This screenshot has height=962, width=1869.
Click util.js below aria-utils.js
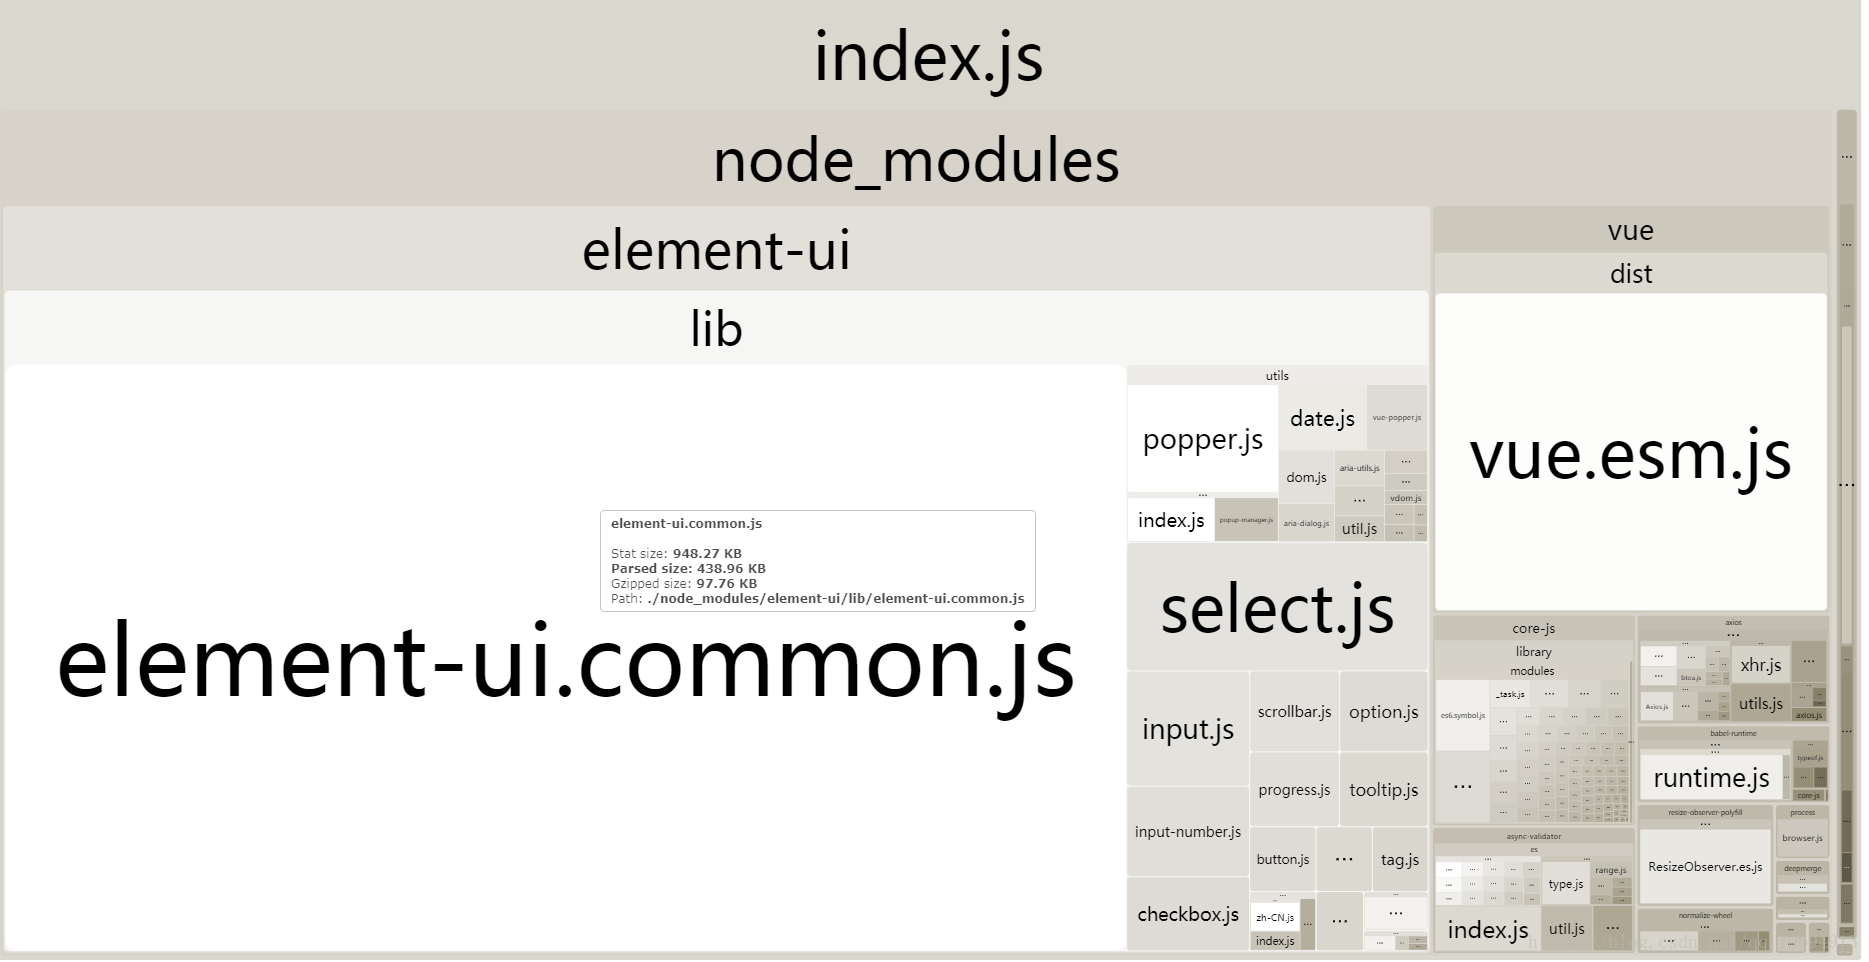[x=1359, y=529]
